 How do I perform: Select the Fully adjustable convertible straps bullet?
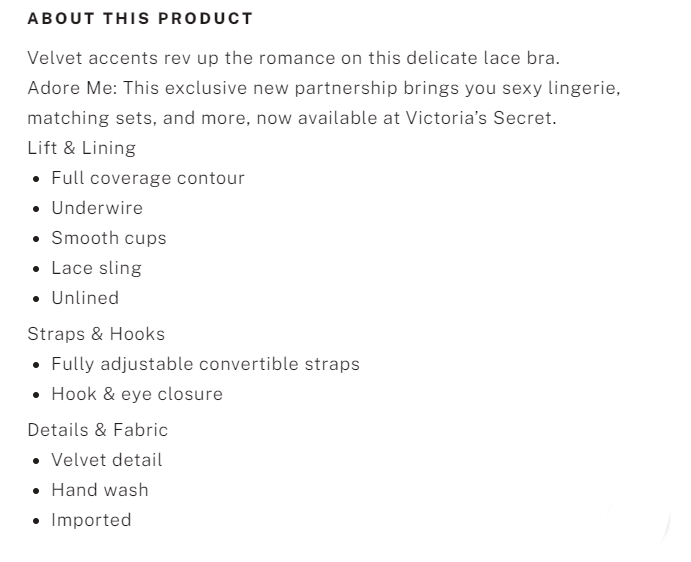pyautogui.click(x=205, y=364)
